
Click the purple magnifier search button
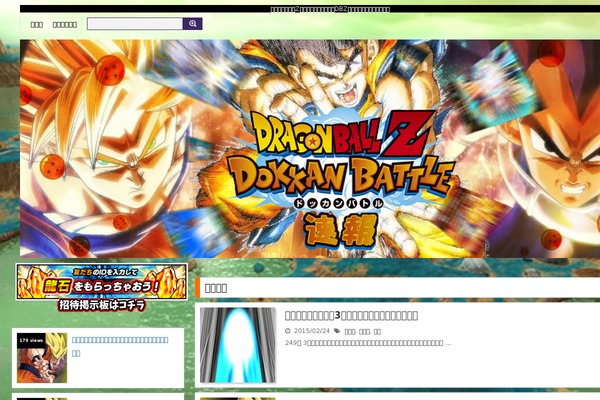pyautogui.click(x=192, y=24)
